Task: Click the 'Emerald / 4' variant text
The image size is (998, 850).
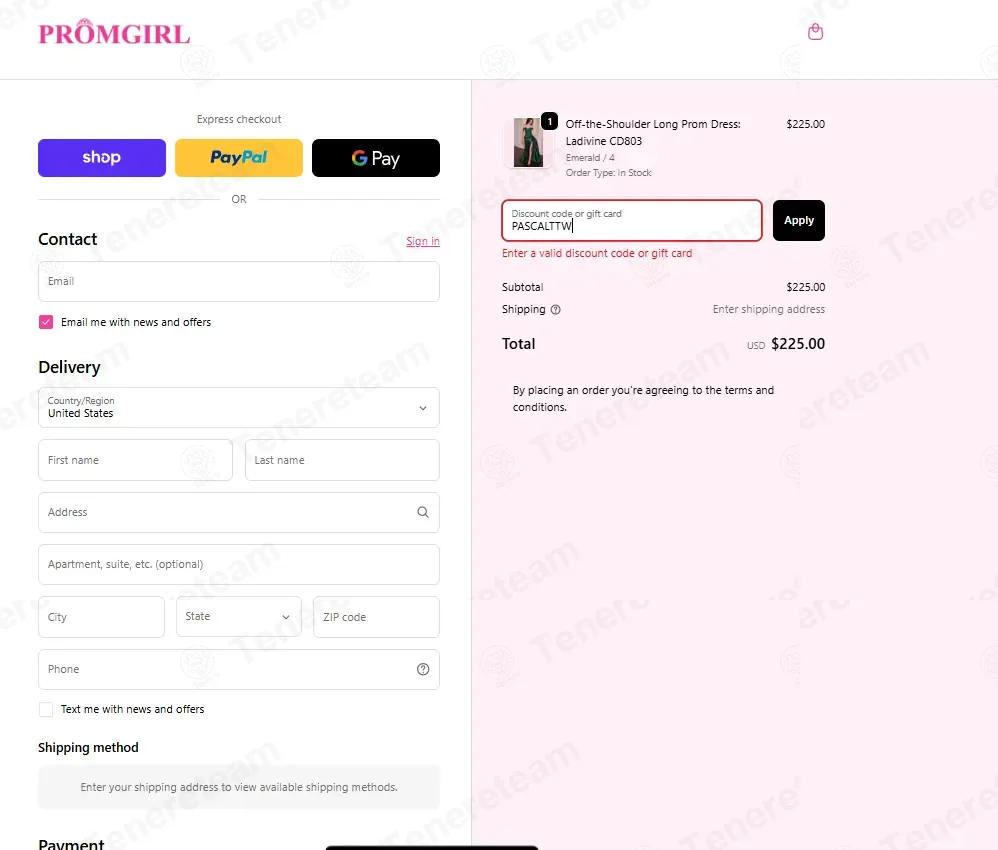Action: [x=590, y=157]
